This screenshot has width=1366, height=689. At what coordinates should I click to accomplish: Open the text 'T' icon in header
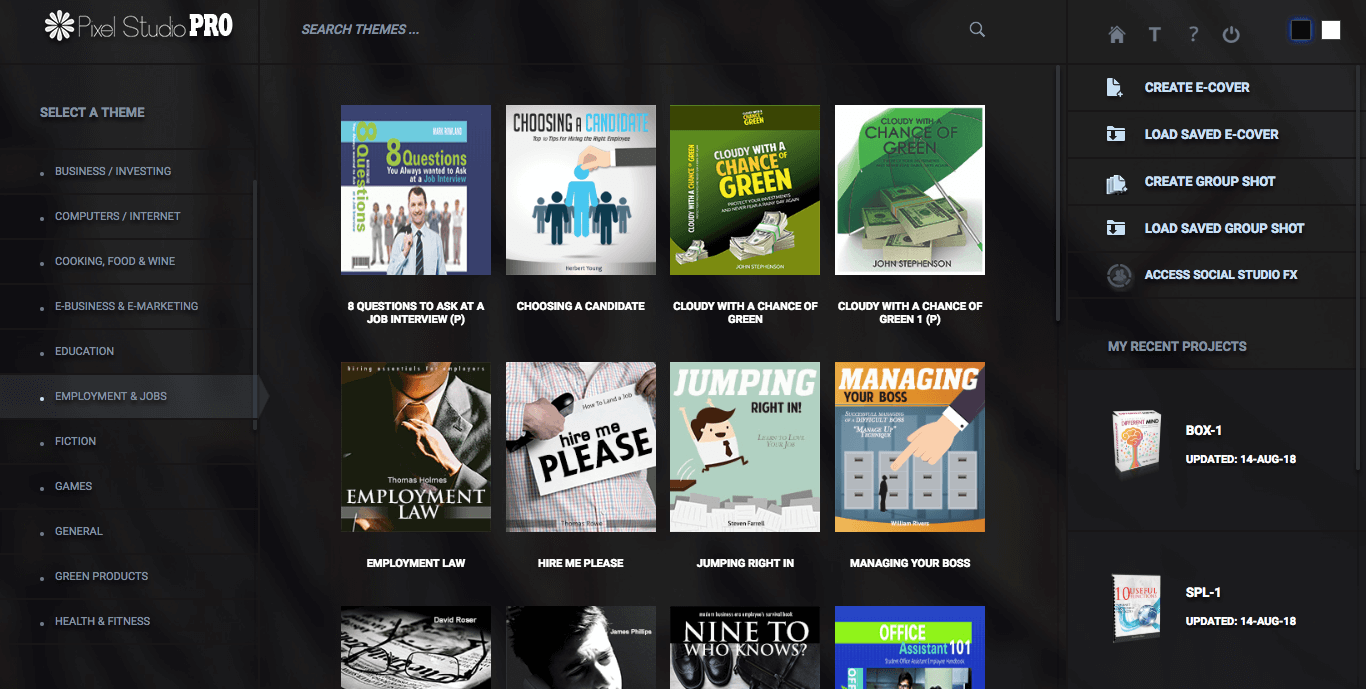(x=1154, y=34)
